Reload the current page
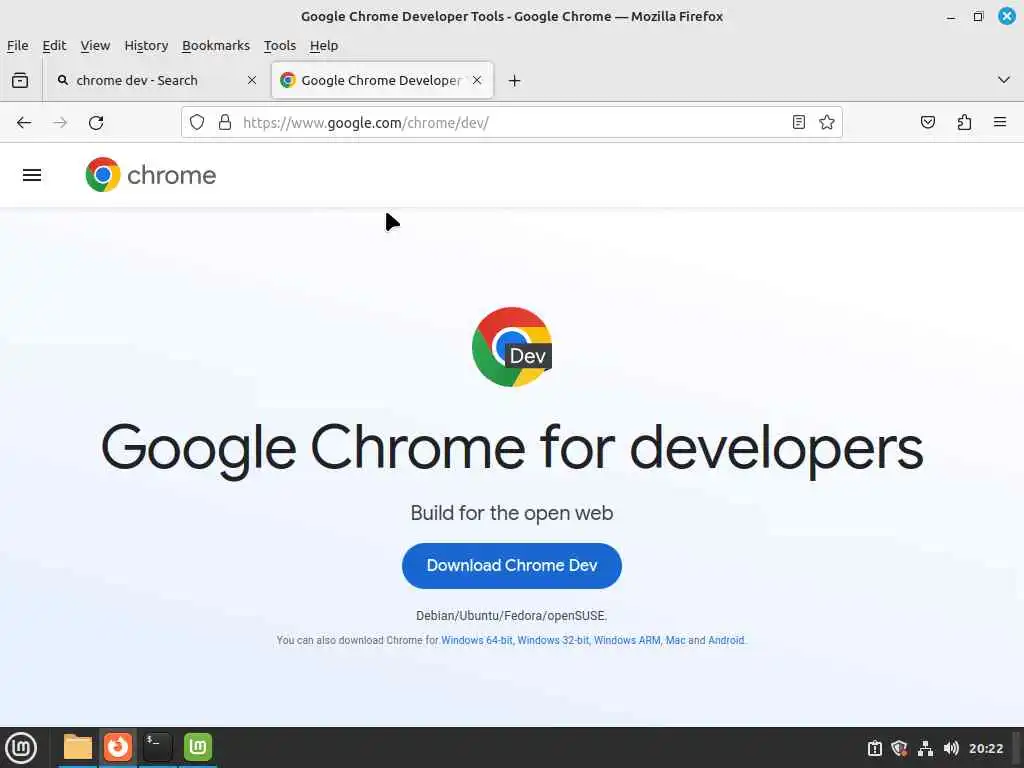The height and width of the screenshot is (768, 1024). click(96, 123)
